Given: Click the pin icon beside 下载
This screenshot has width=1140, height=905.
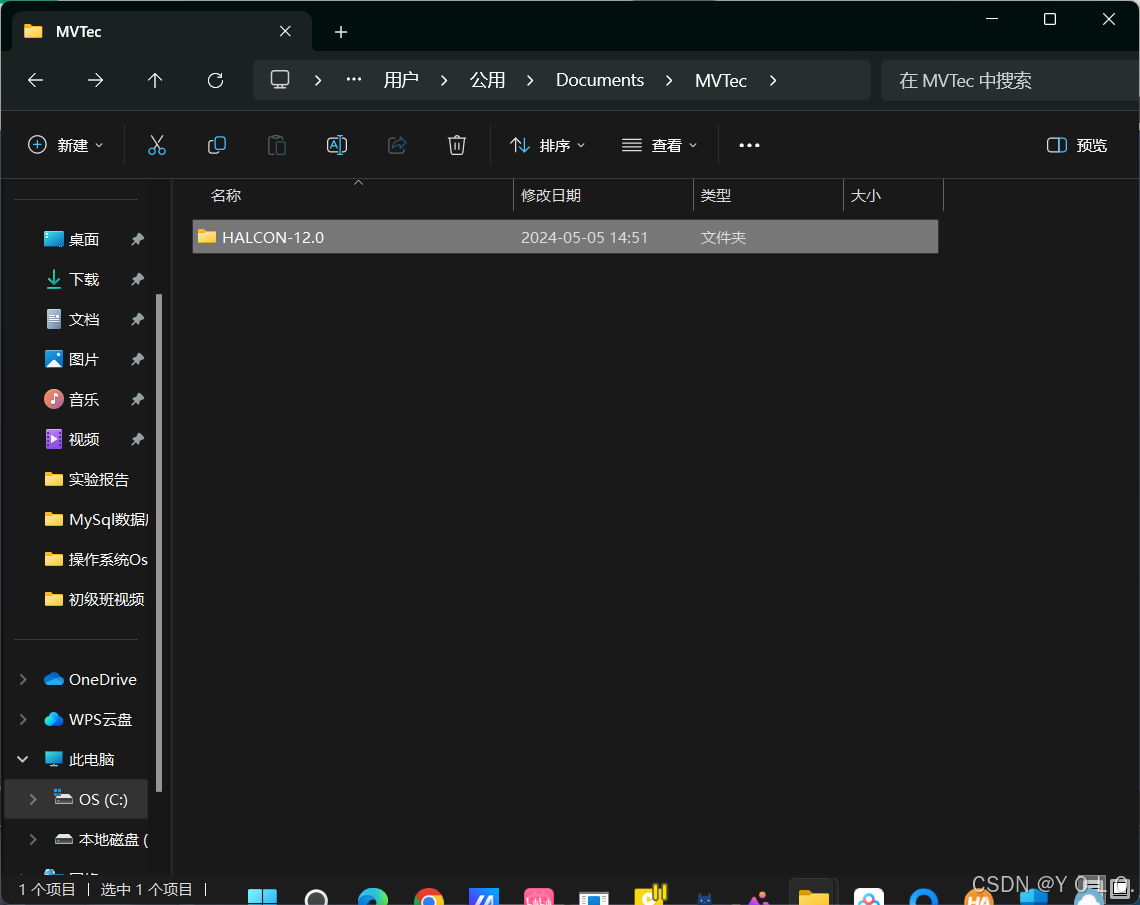Looking at the screenshot, I should coord(137,279).
